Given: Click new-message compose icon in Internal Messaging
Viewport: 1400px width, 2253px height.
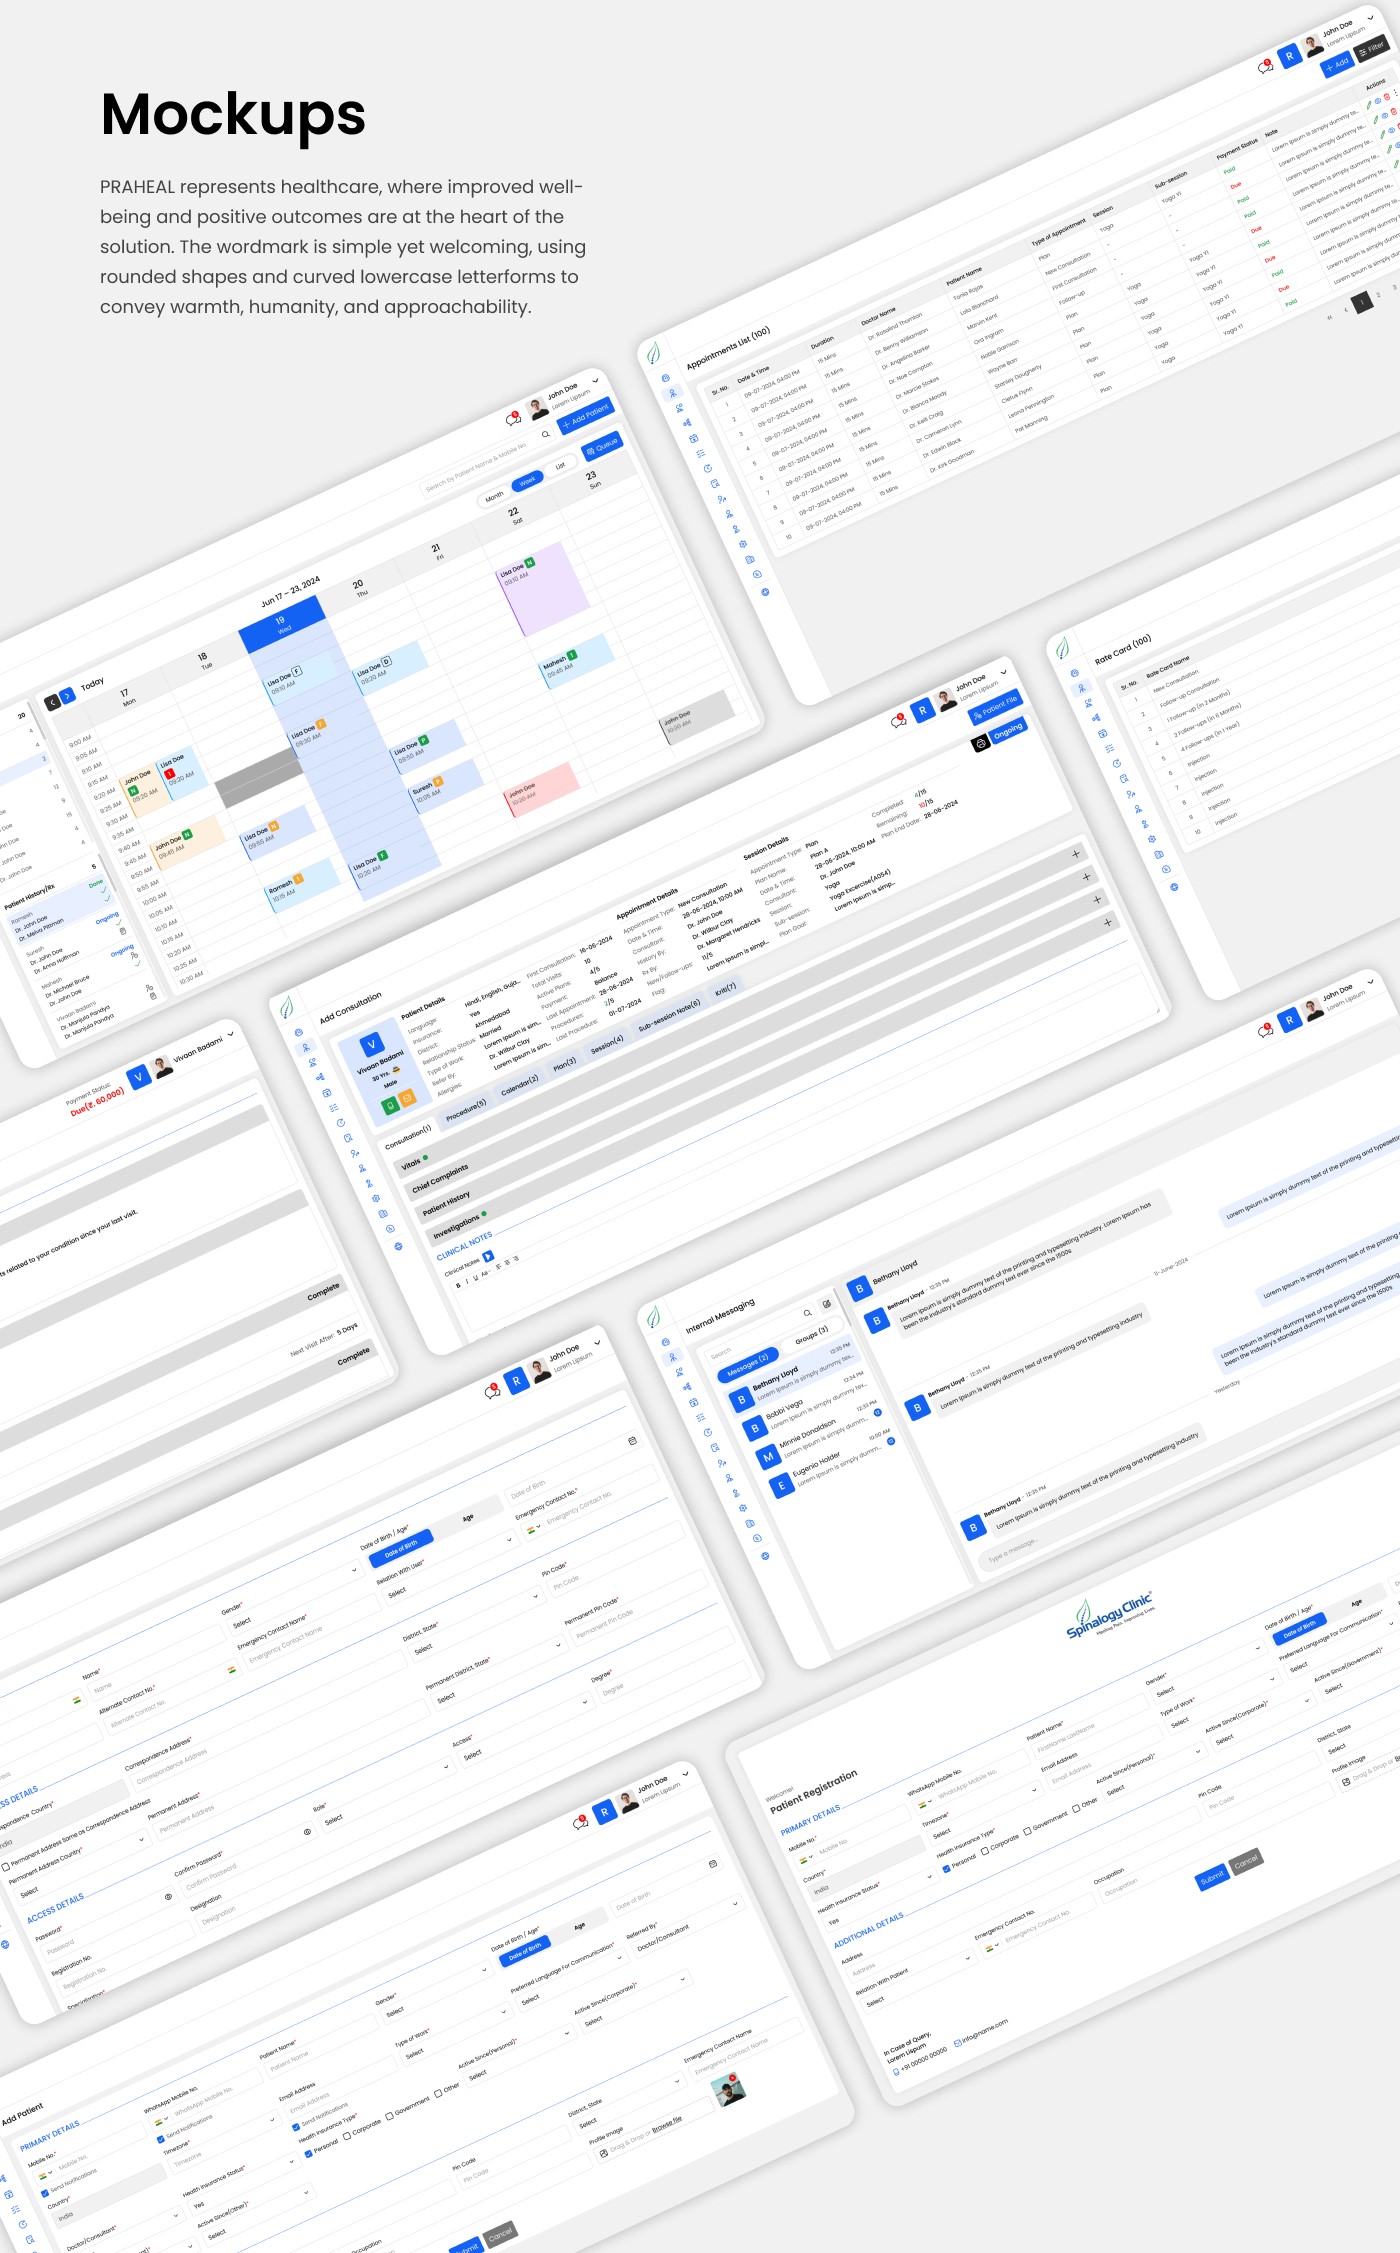Looking at the screenshot, I should 827,1304.
